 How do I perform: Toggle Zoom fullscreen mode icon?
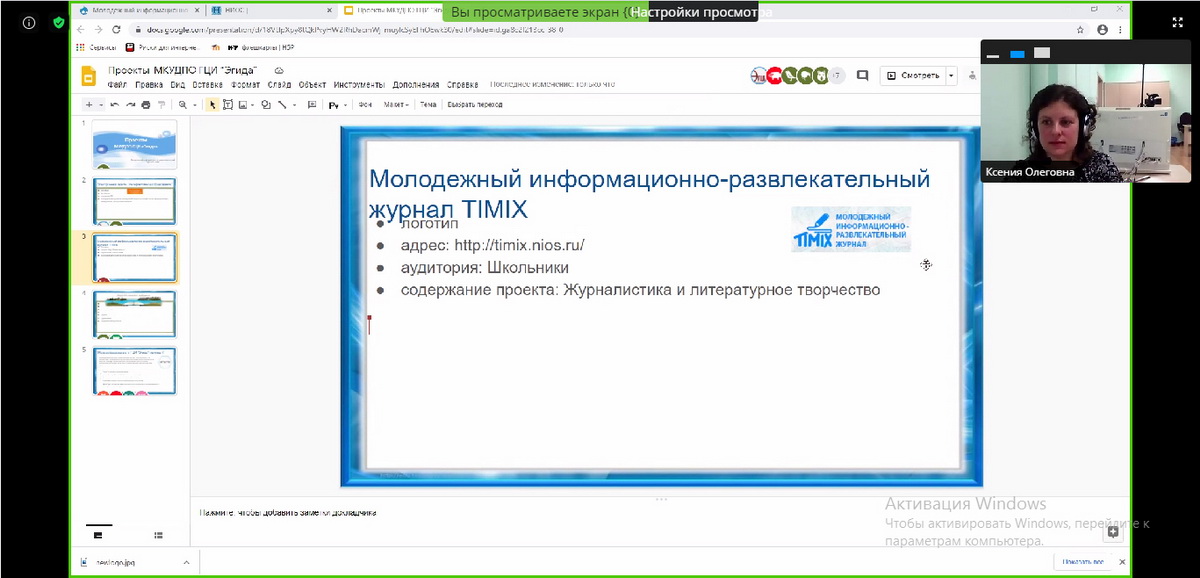click(x=1176, y=22)
